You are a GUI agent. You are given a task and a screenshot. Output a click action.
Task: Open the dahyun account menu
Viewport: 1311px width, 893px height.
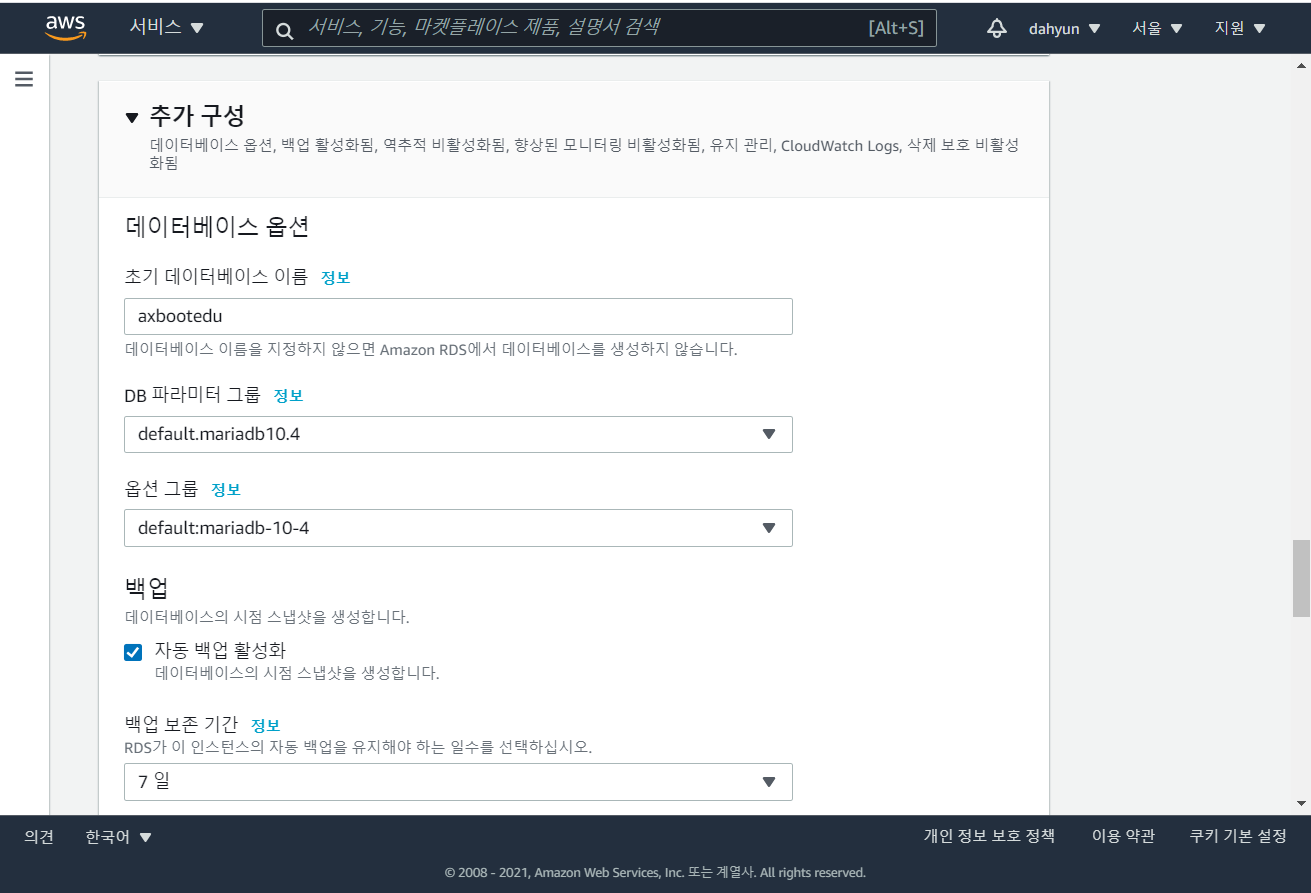coord(1065,29)
